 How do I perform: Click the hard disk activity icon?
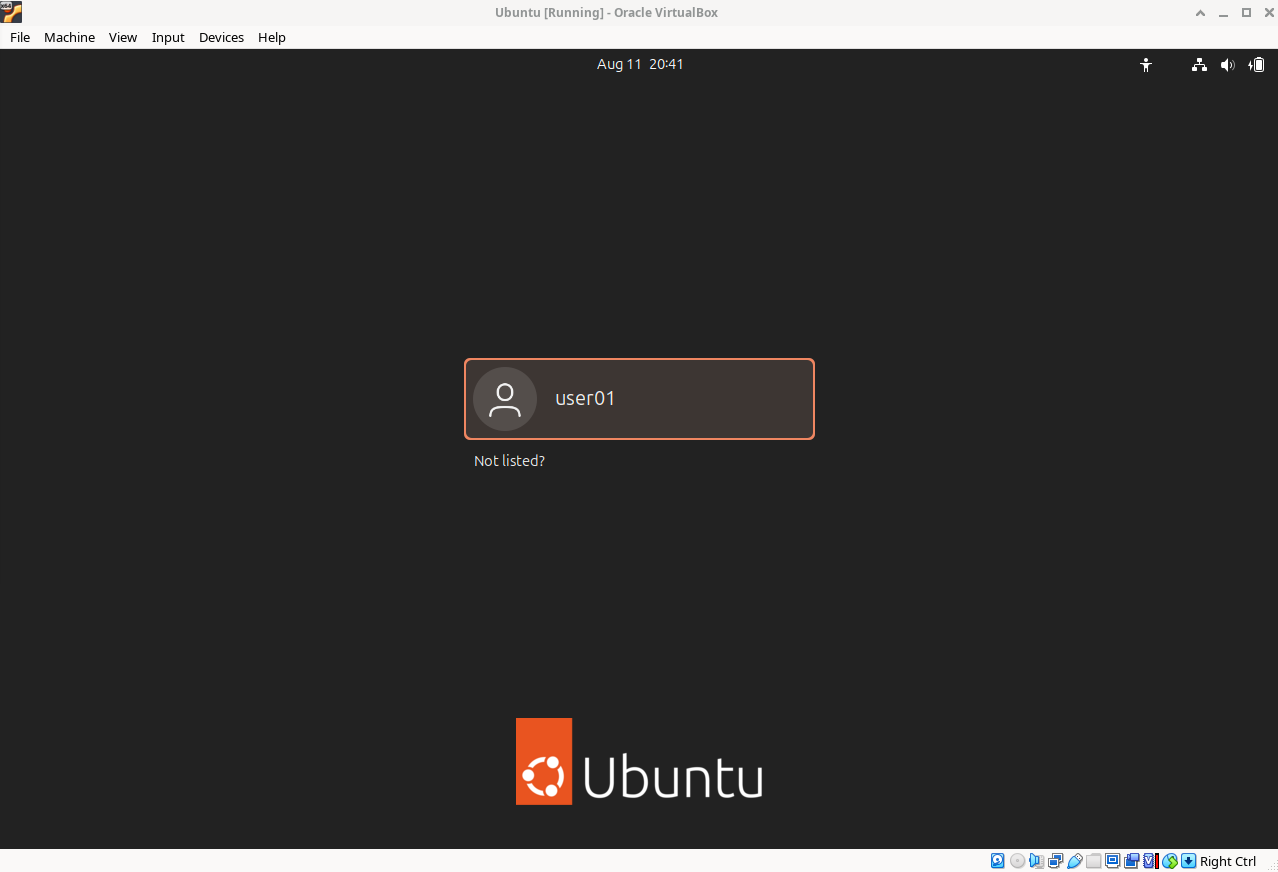coord(998,861)
